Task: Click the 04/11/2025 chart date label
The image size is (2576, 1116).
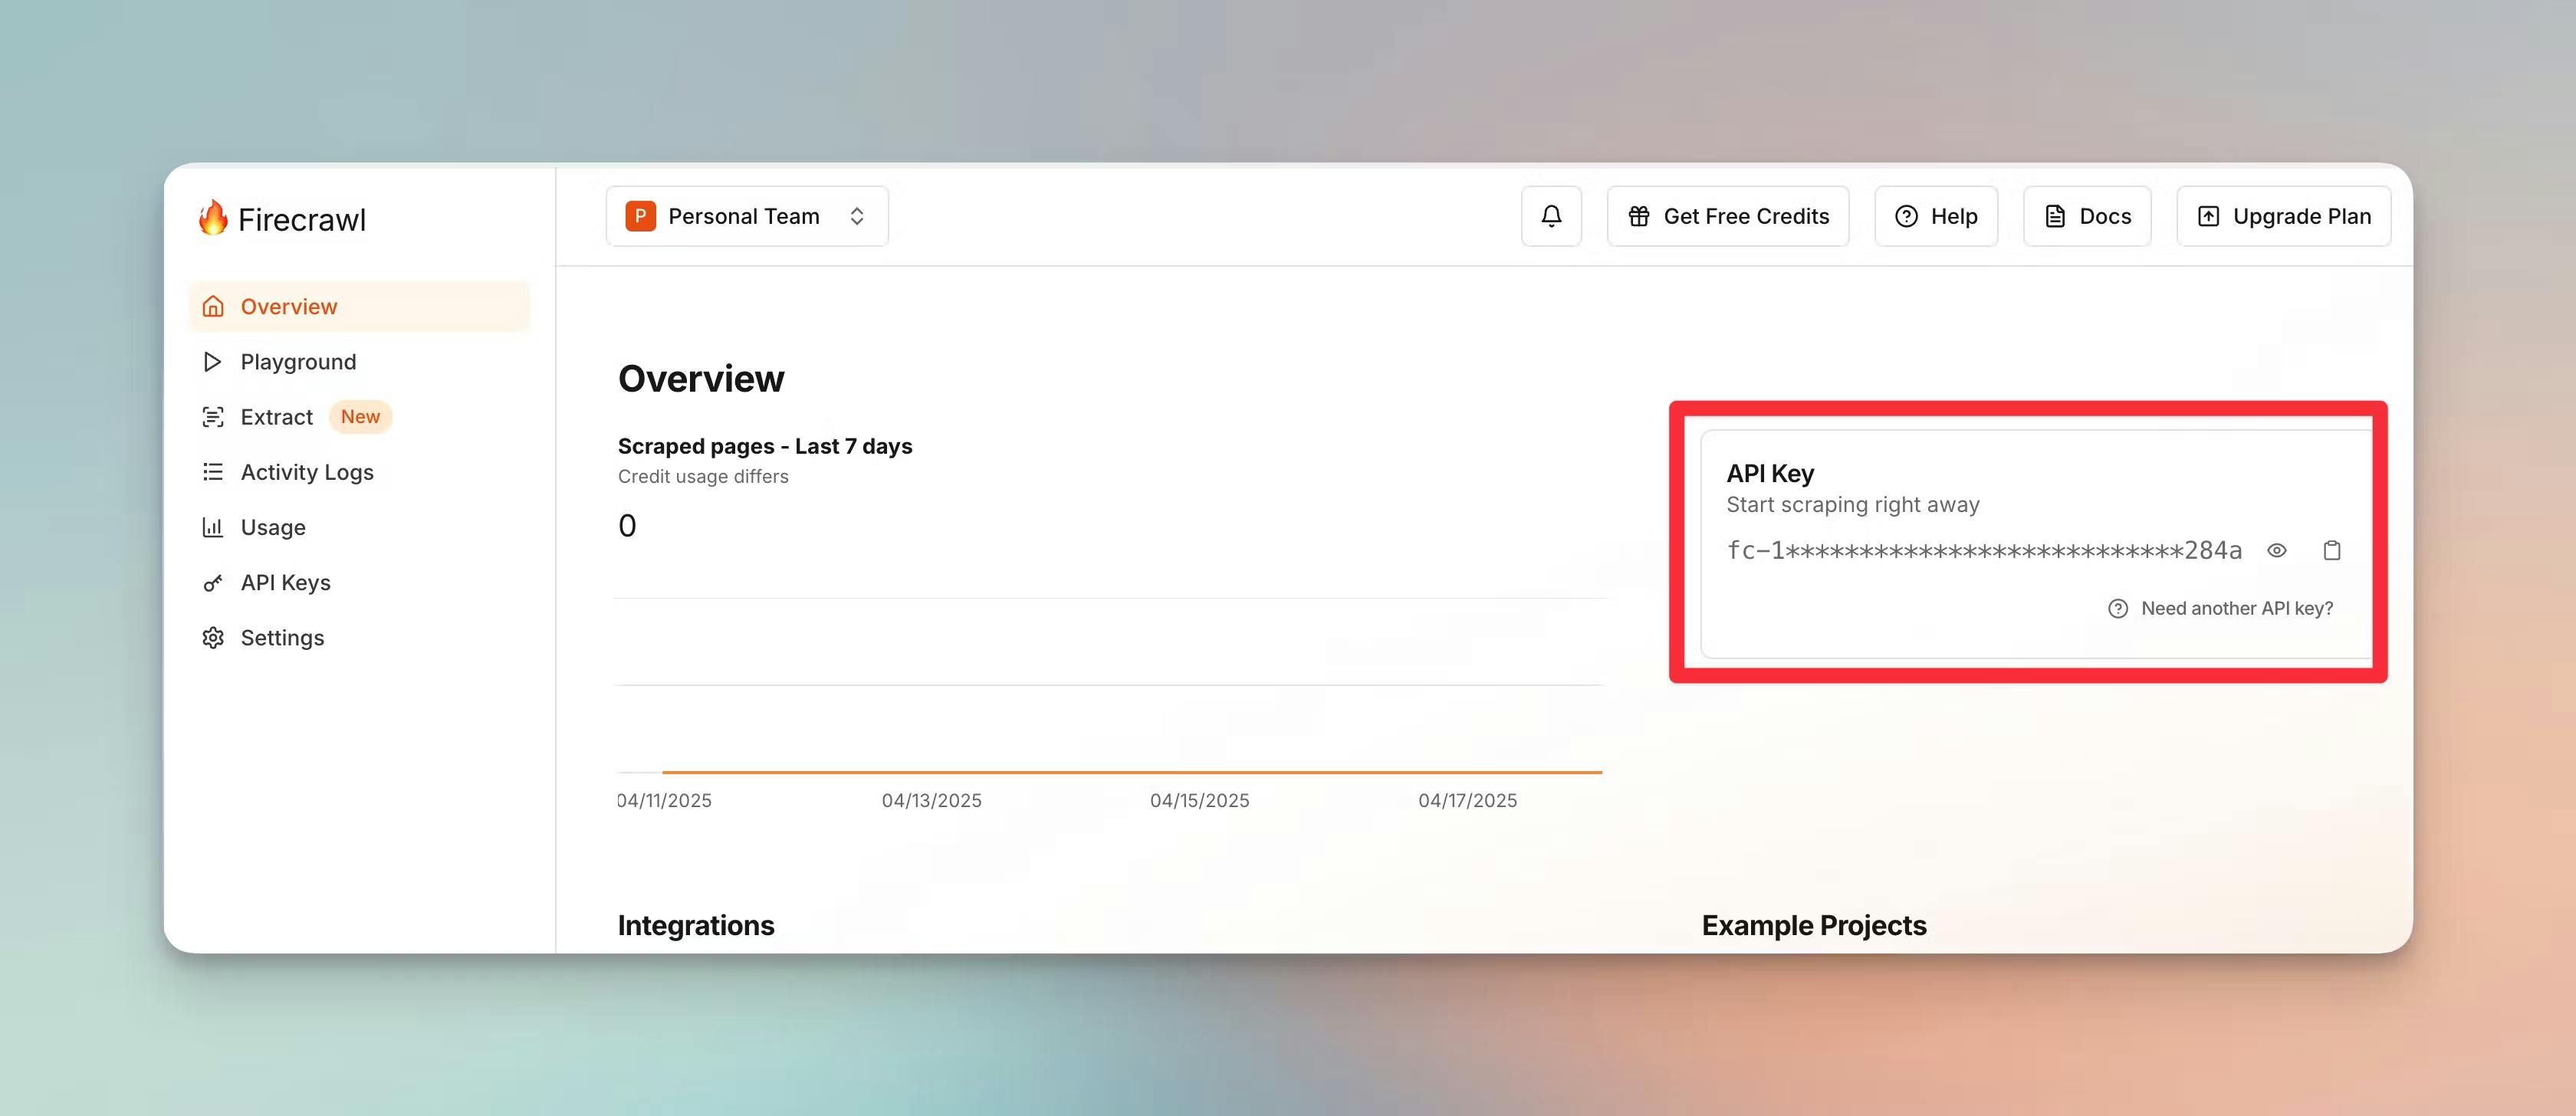Action: [x=665, y=800]
